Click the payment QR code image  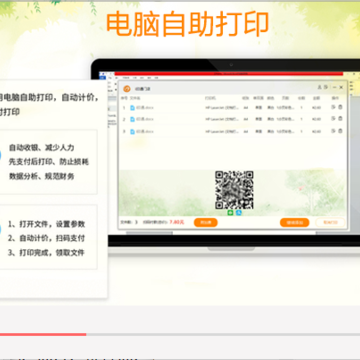click(234, 190)
